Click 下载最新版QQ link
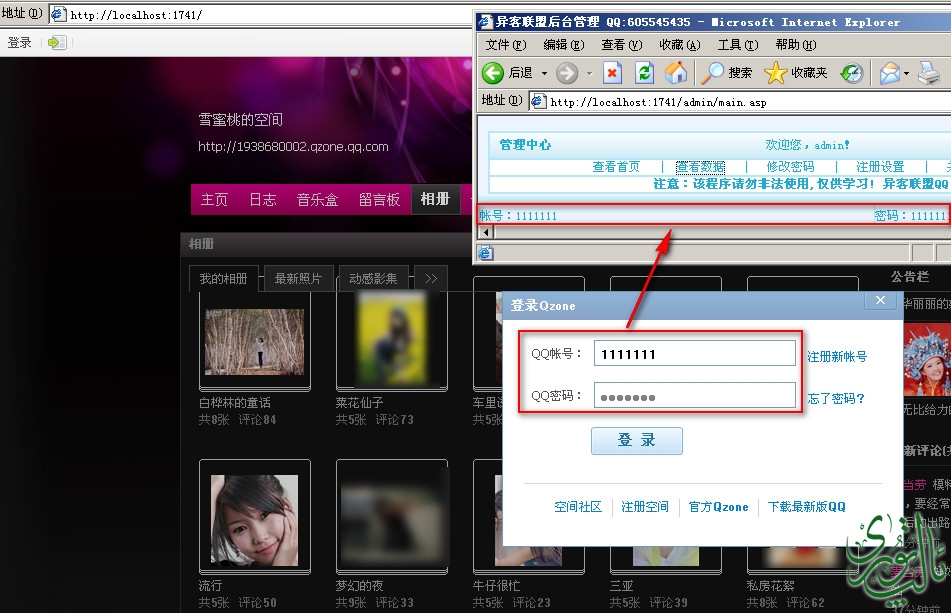This screenshot has width=951, height=613. coord(807,507)
